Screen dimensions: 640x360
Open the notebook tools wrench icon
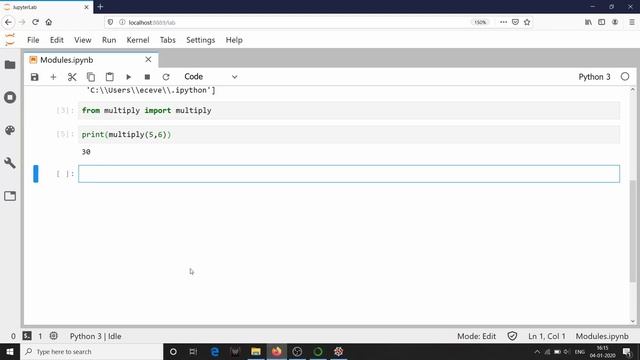(10, 163)
